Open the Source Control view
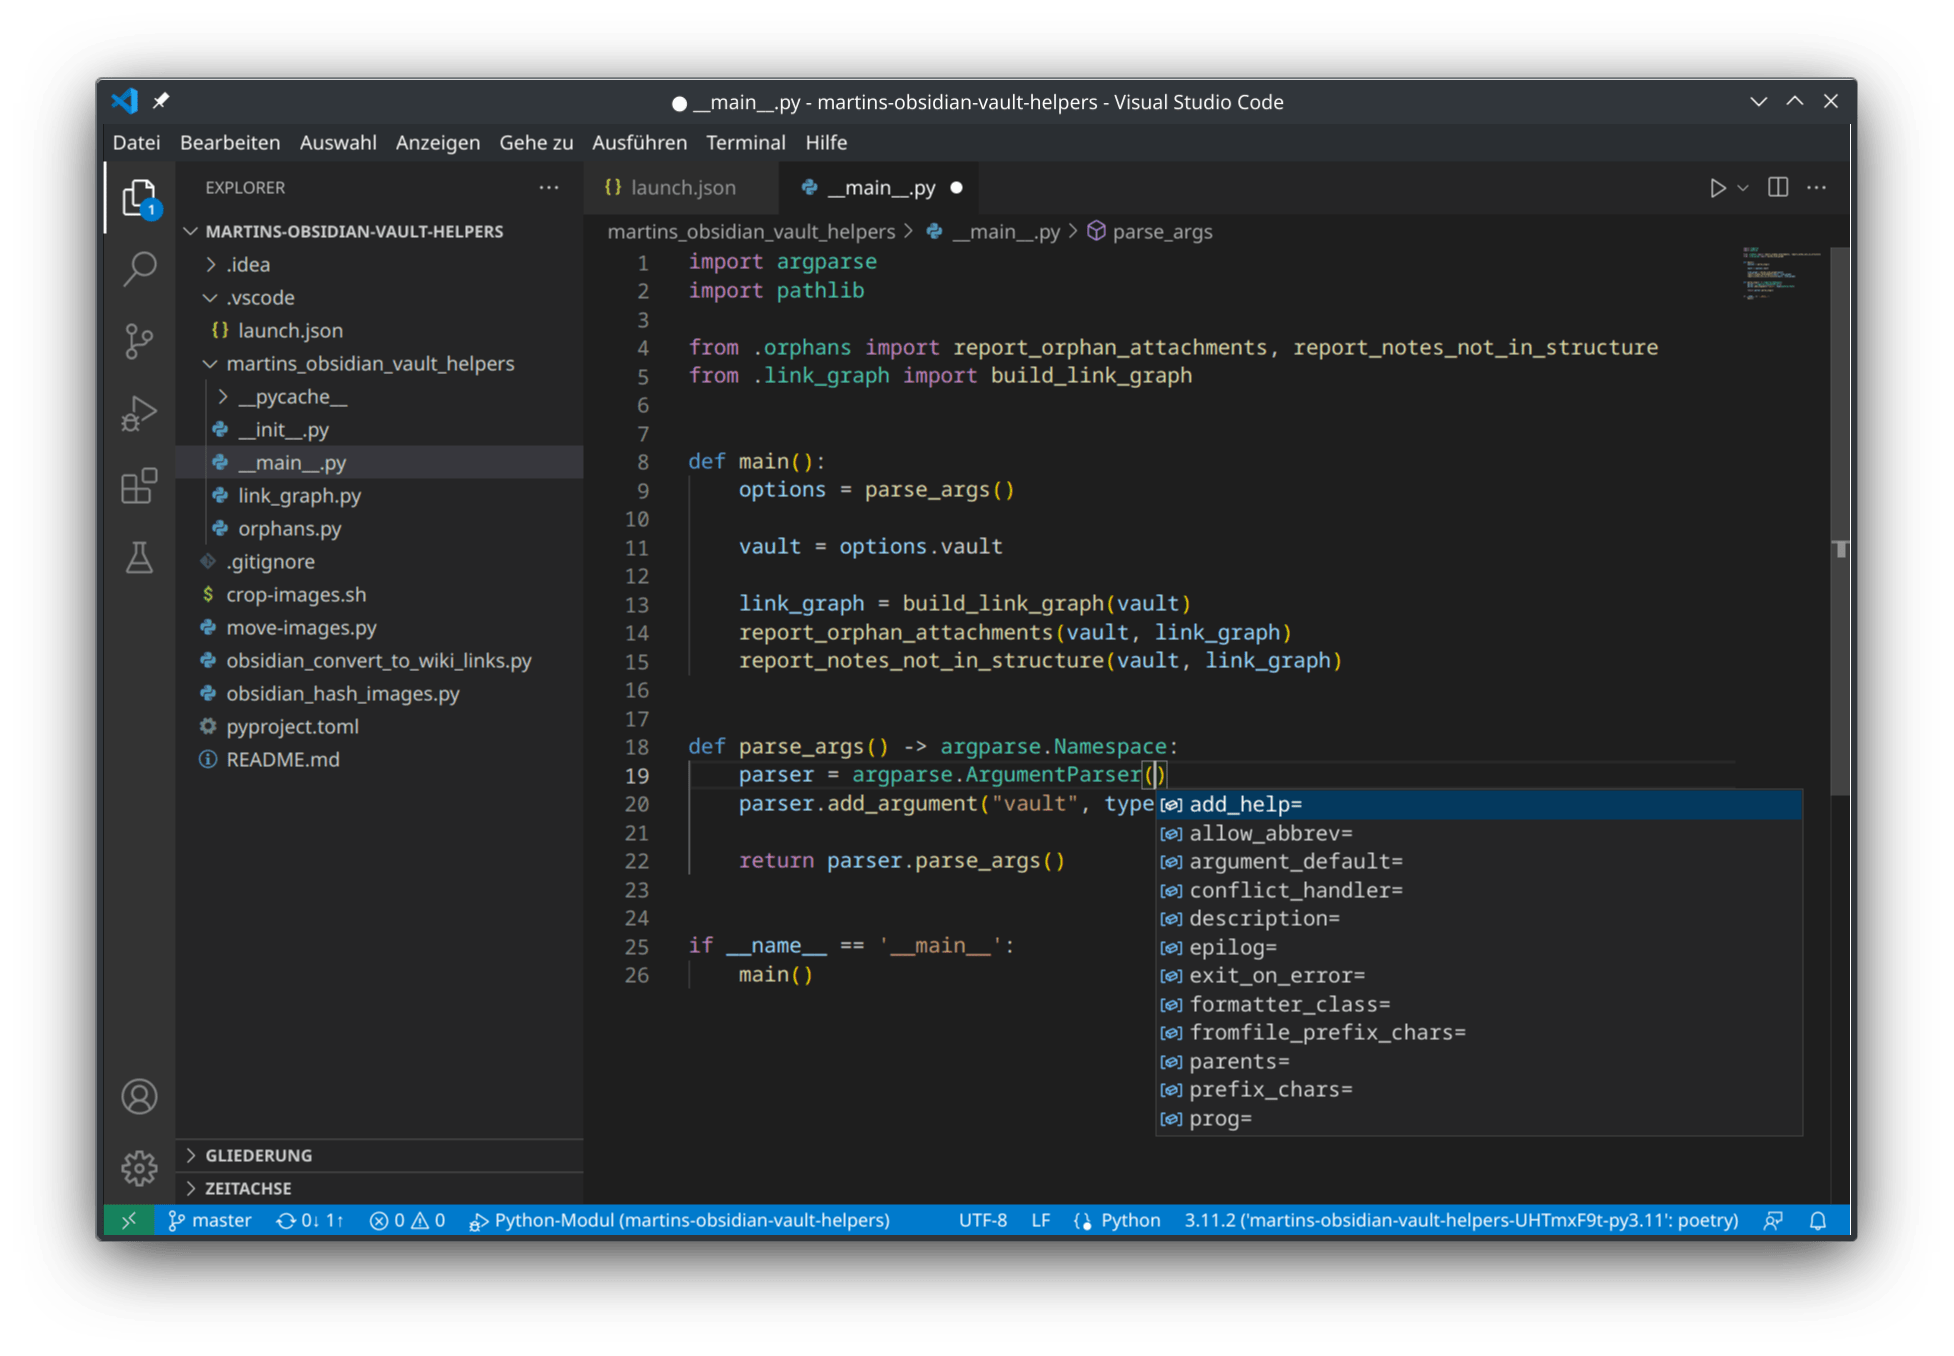The height and width of the screenshot is (1356, 1954). tap(139, 340)
